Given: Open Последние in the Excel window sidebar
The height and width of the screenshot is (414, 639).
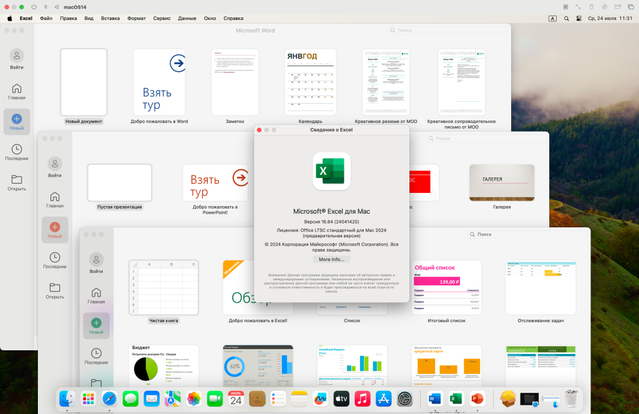Looking at the screenshot, I should pos(96,356).
